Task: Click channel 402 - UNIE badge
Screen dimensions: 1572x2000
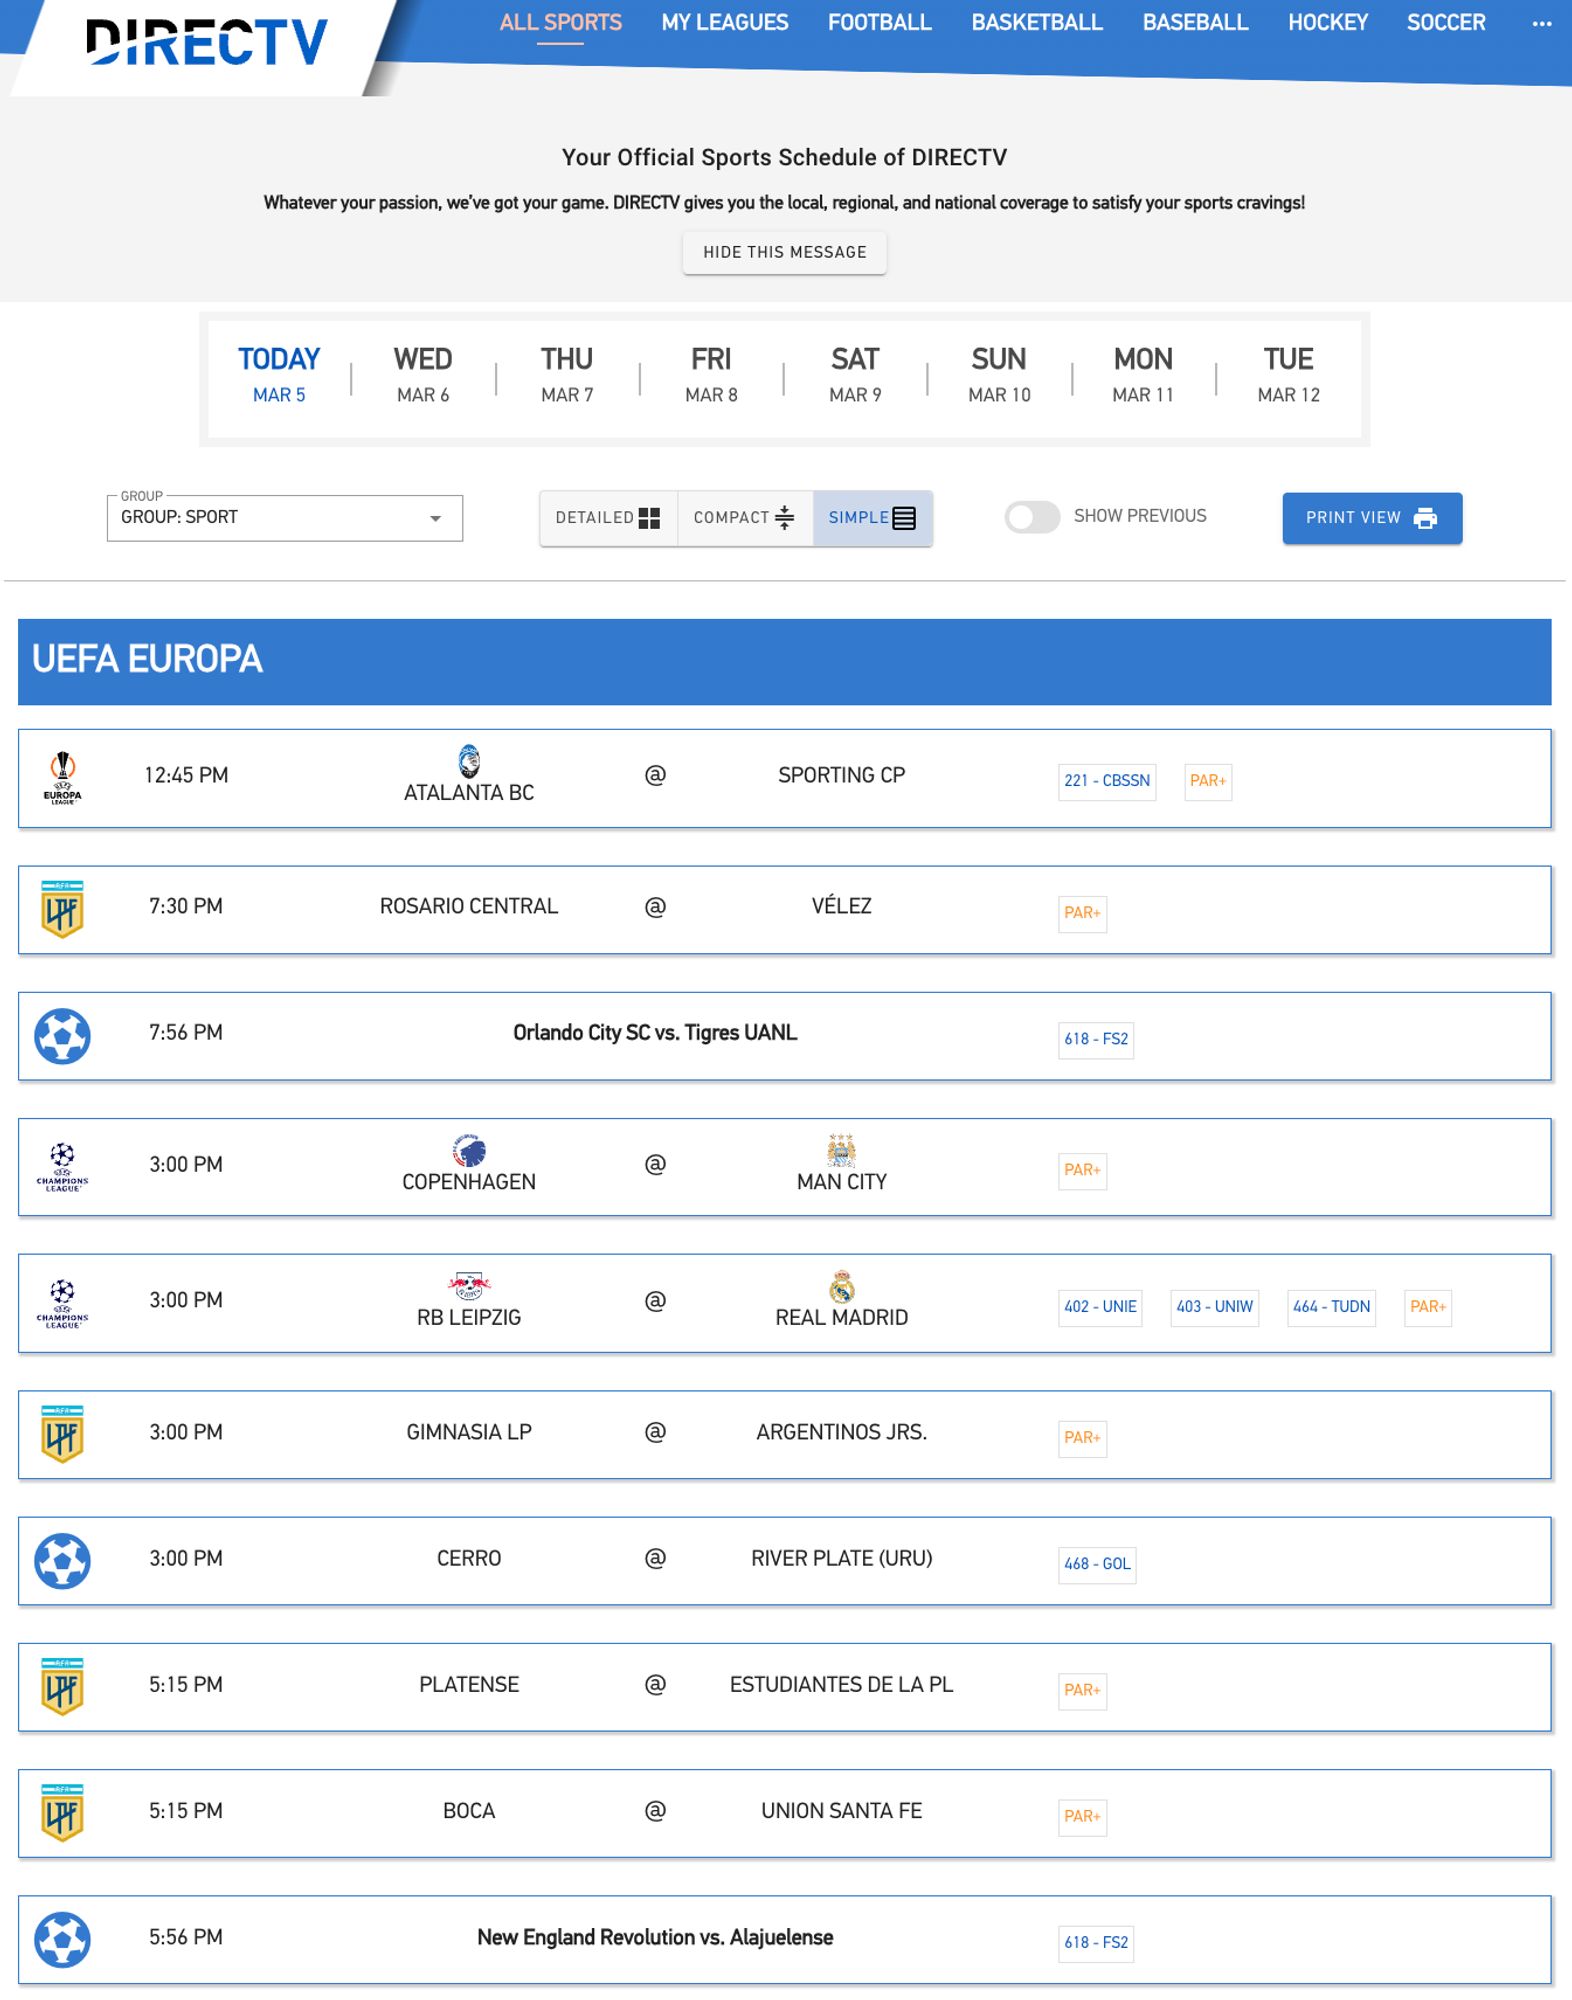Action: coord(1100,1307)
